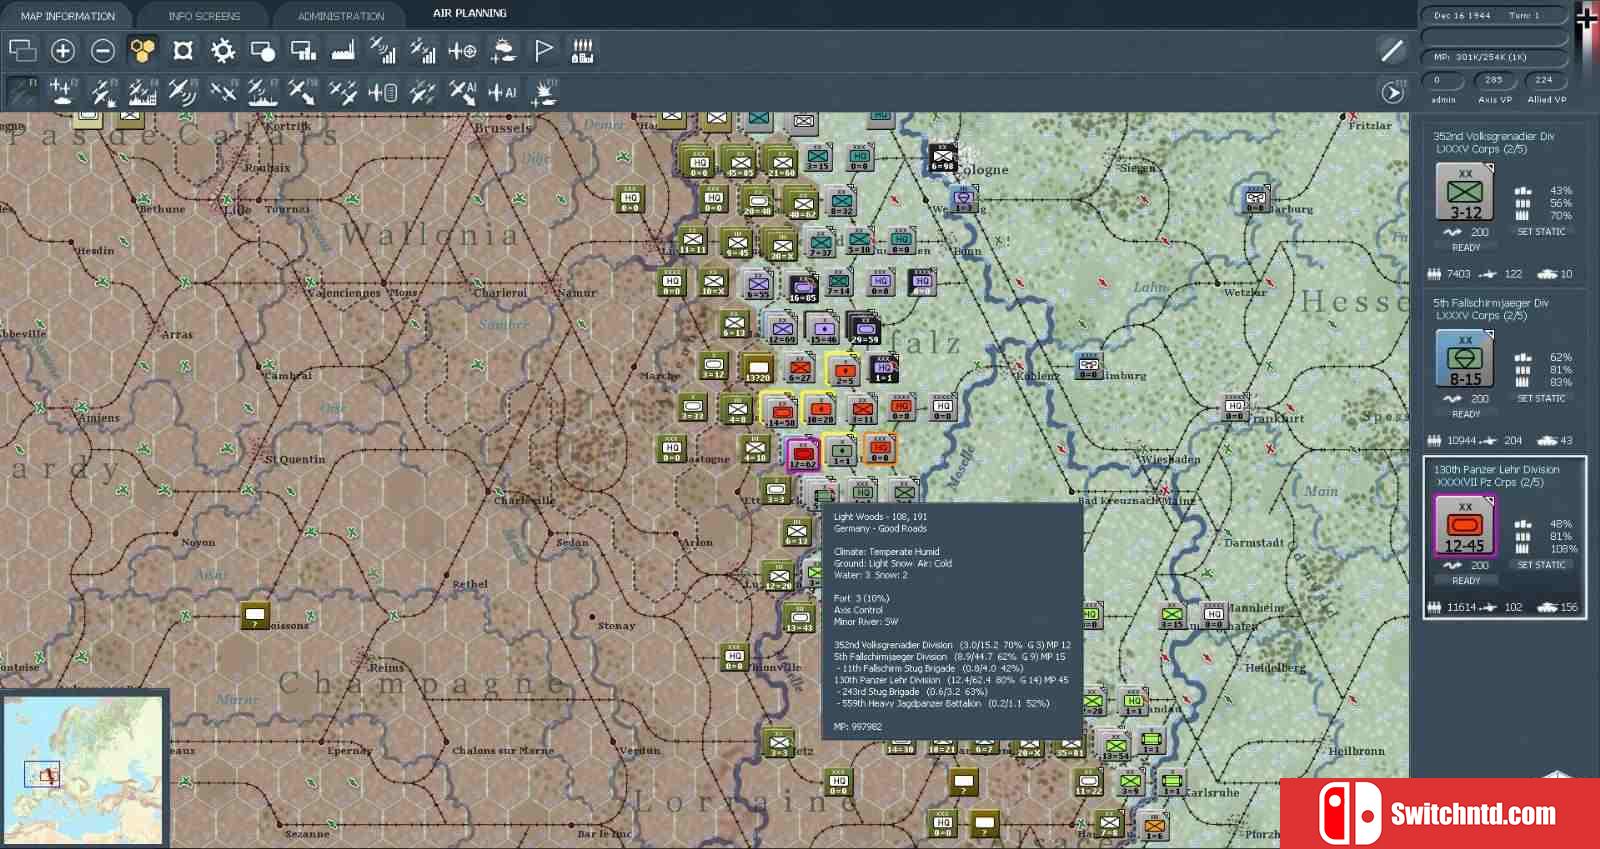Click the minimap of Europe
1600x849 pixels.
click(83, 769)
